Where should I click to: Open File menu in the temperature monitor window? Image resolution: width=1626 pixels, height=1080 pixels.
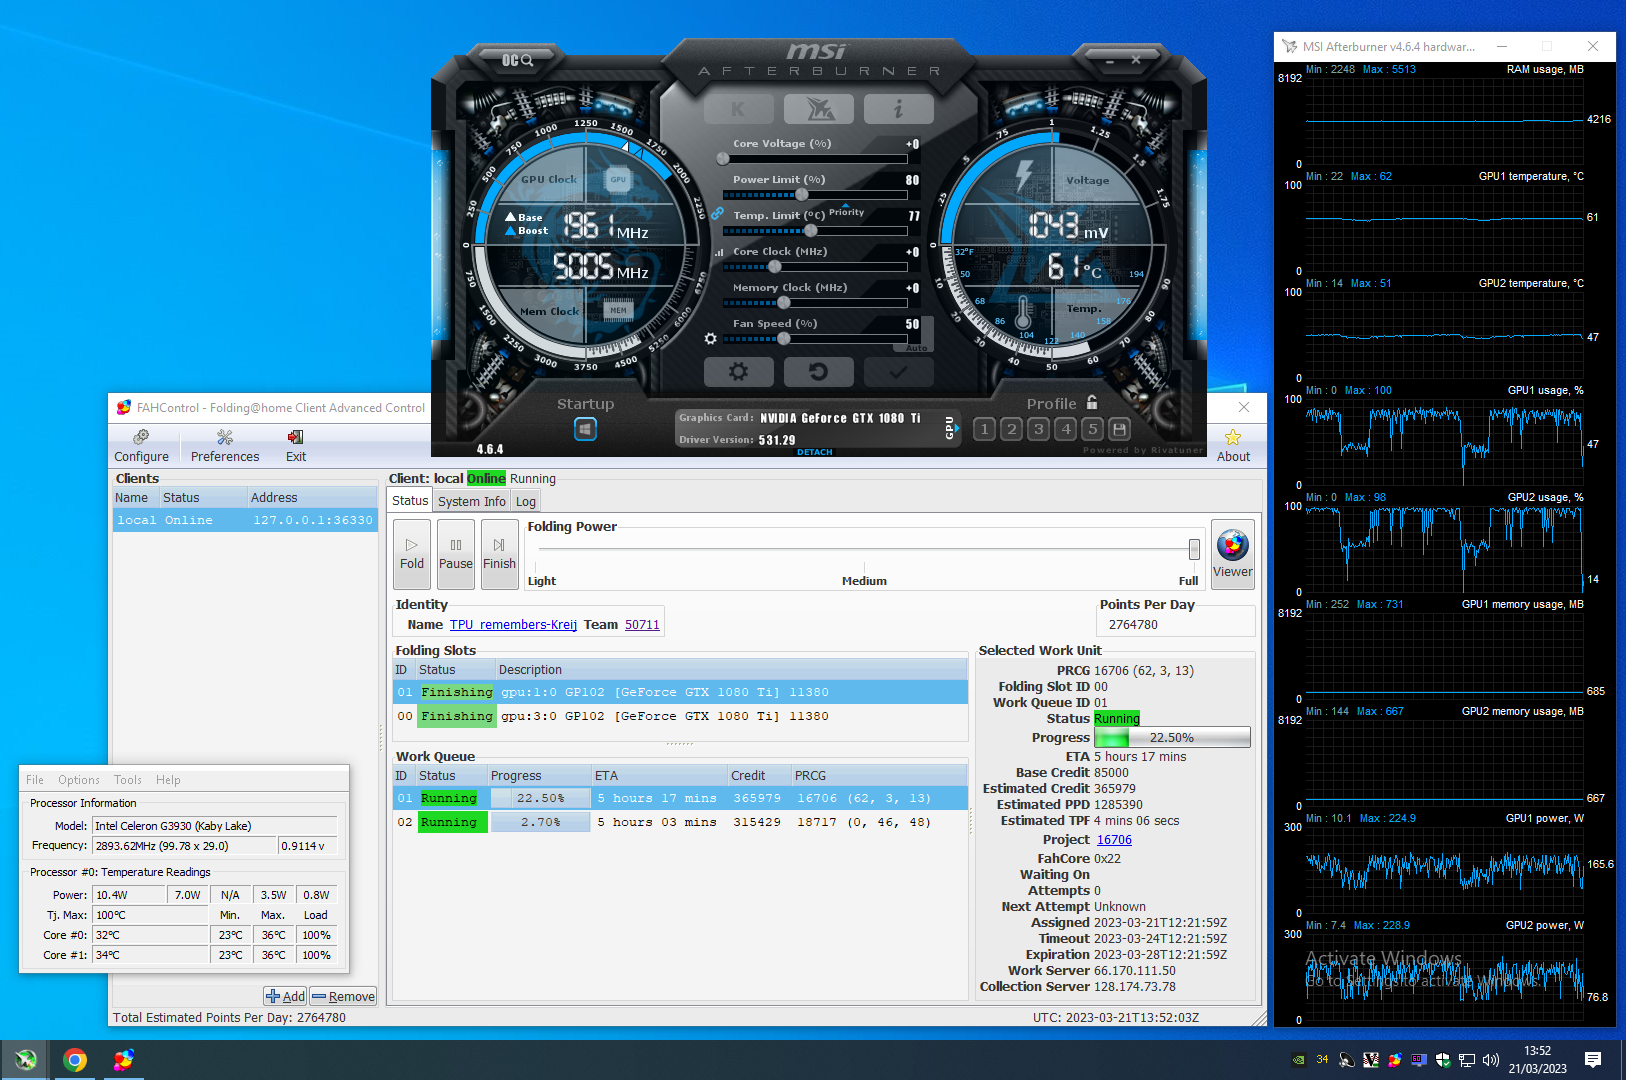pyautogui.click(x=35, y=780)
